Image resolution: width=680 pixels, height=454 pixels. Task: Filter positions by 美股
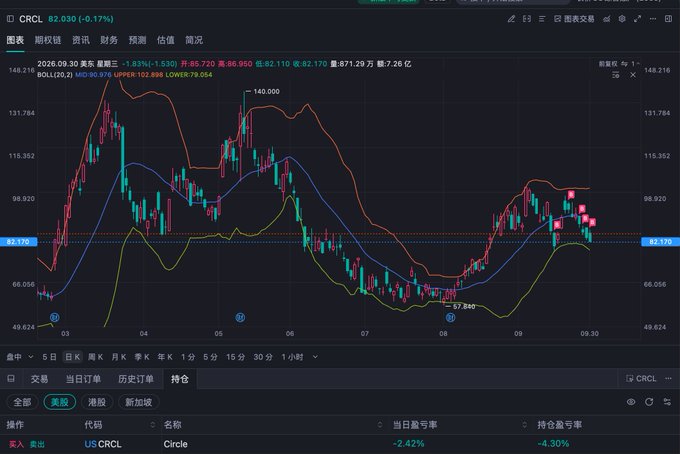click(60, 402)
